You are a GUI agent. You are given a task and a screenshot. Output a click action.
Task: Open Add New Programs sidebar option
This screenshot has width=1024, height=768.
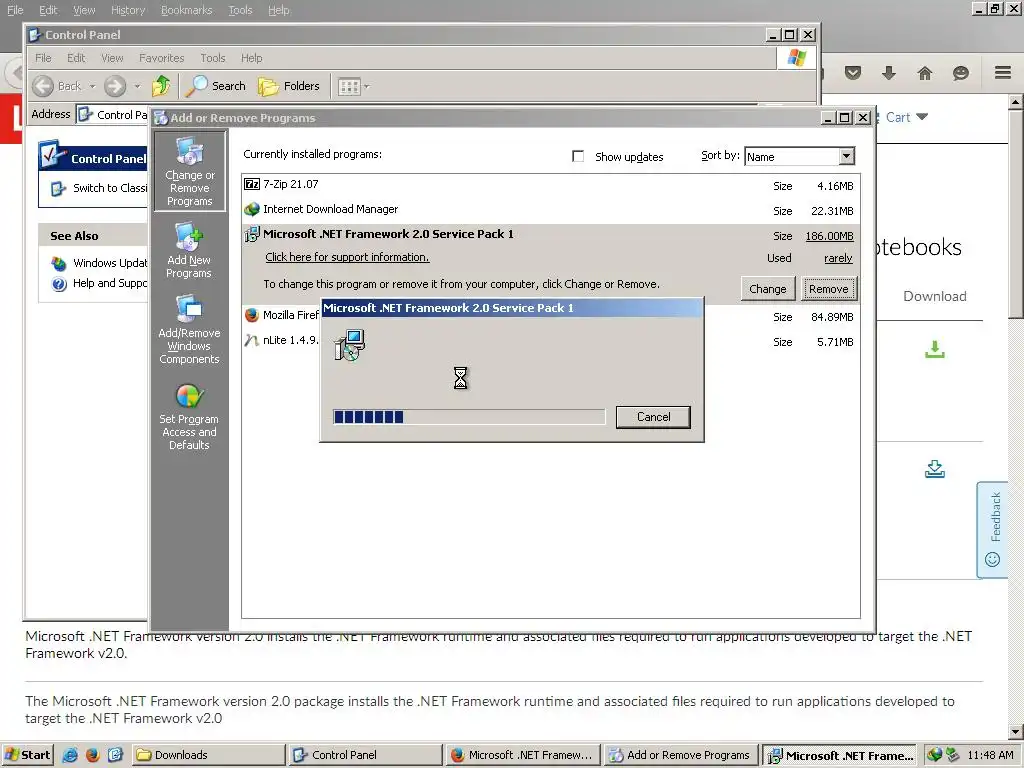[x=189, y=251]
